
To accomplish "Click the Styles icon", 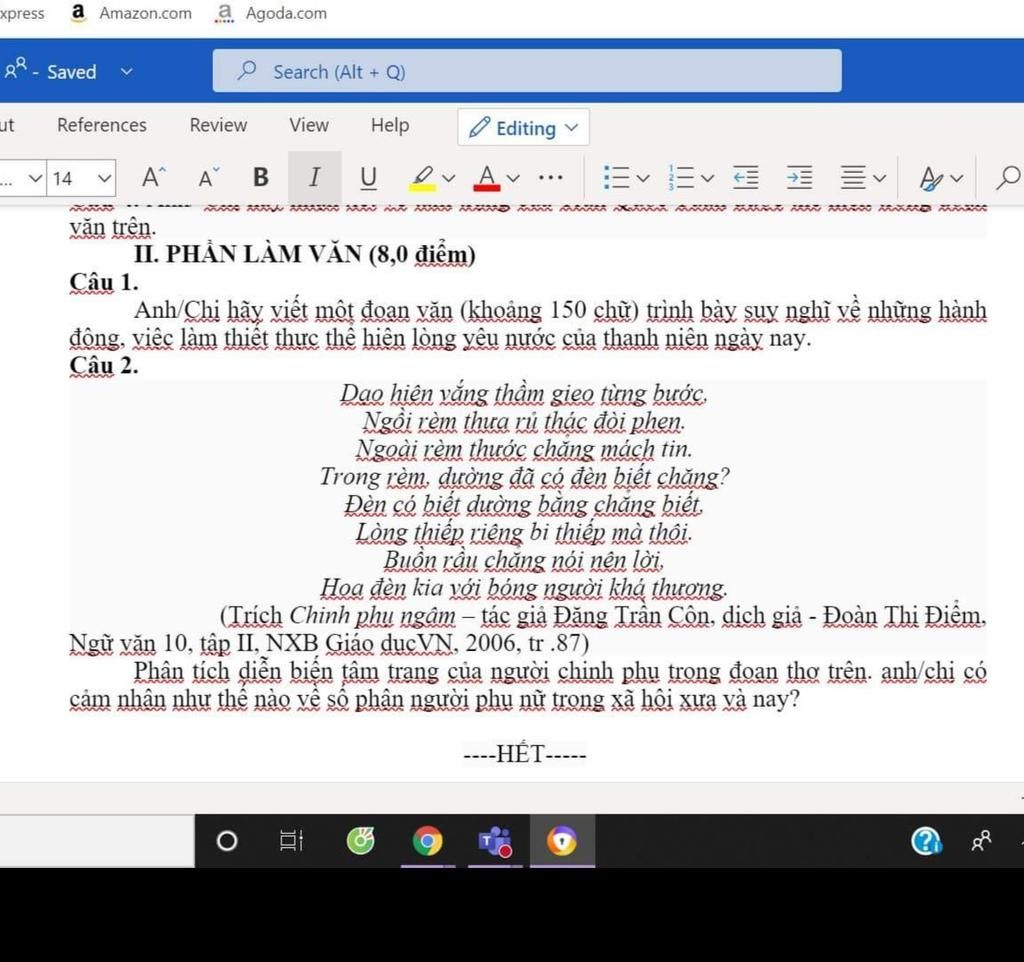I will (931, 178).
